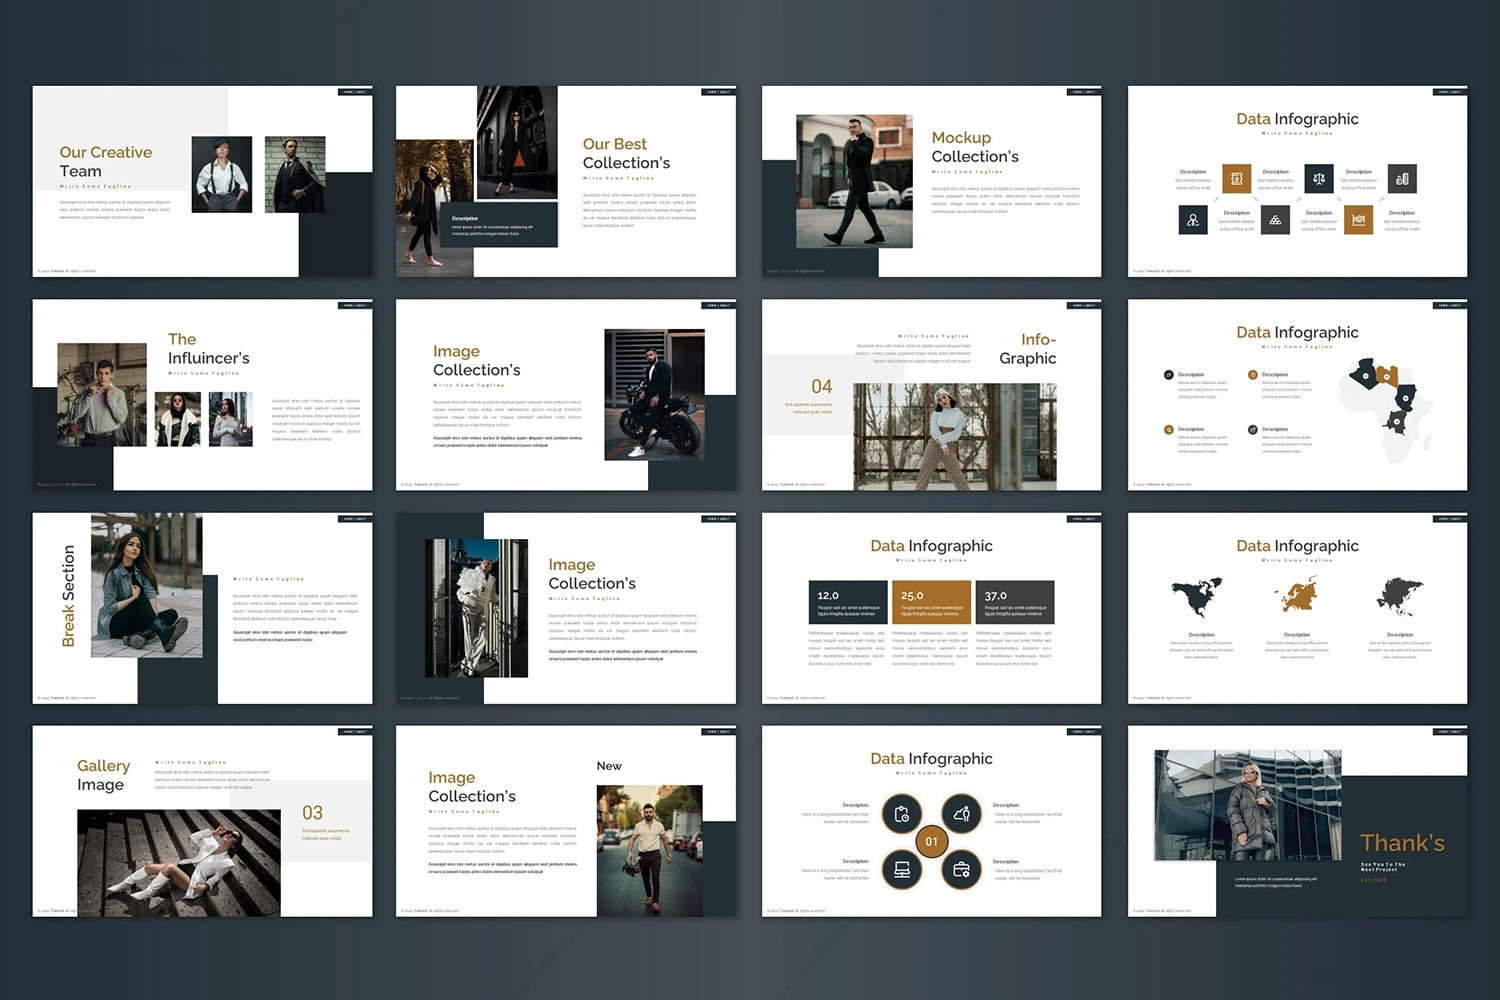Screen dimensions: 1500x1000
Task: Select the briefcase with gear circle icon
Action: point(961,869)
